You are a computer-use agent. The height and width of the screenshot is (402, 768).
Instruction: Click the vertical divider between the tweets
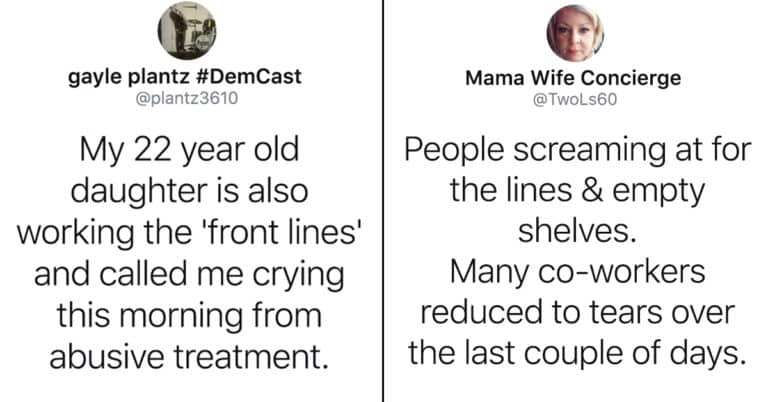(384, 200)
